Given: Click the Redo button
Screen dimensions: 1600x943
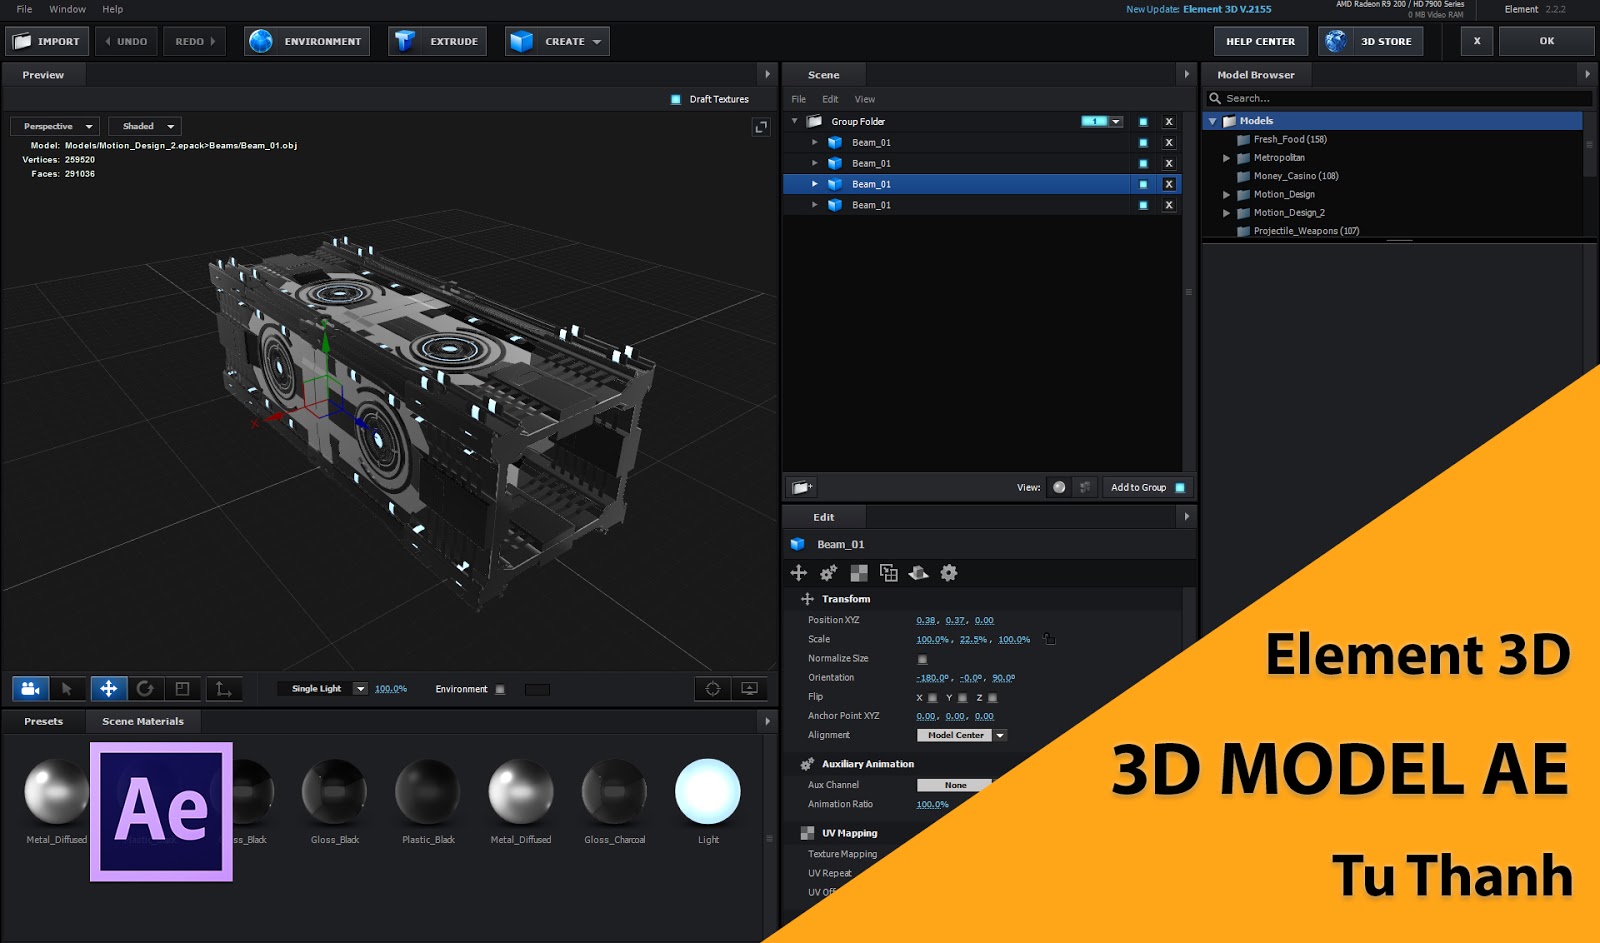Looking at the screenshot, I should point(195,41).
